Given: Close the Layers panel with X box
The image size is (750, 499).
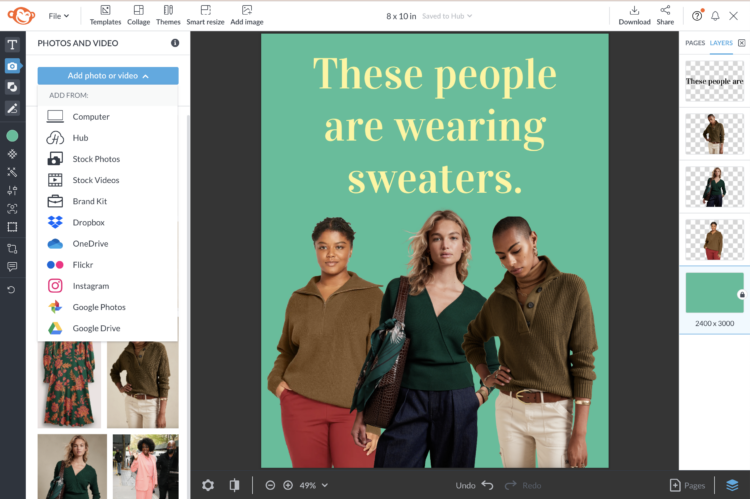Looking at the screenshot, I should [x=741, y=43].
